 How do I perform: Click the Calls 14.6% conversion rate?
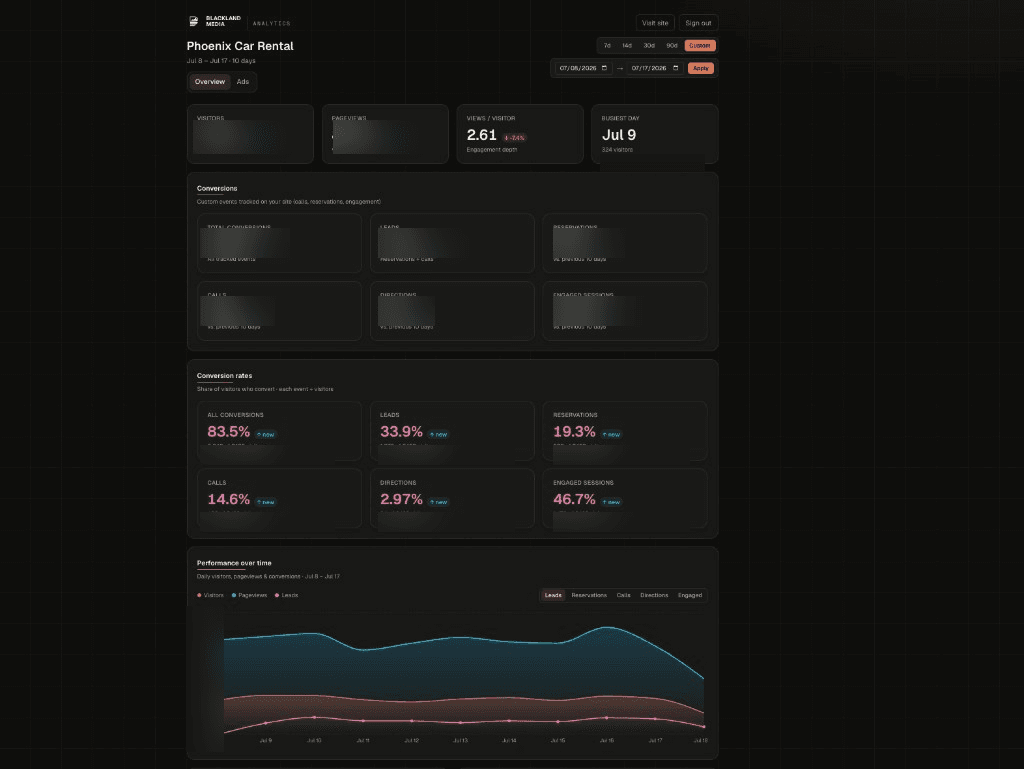[229, 499]
